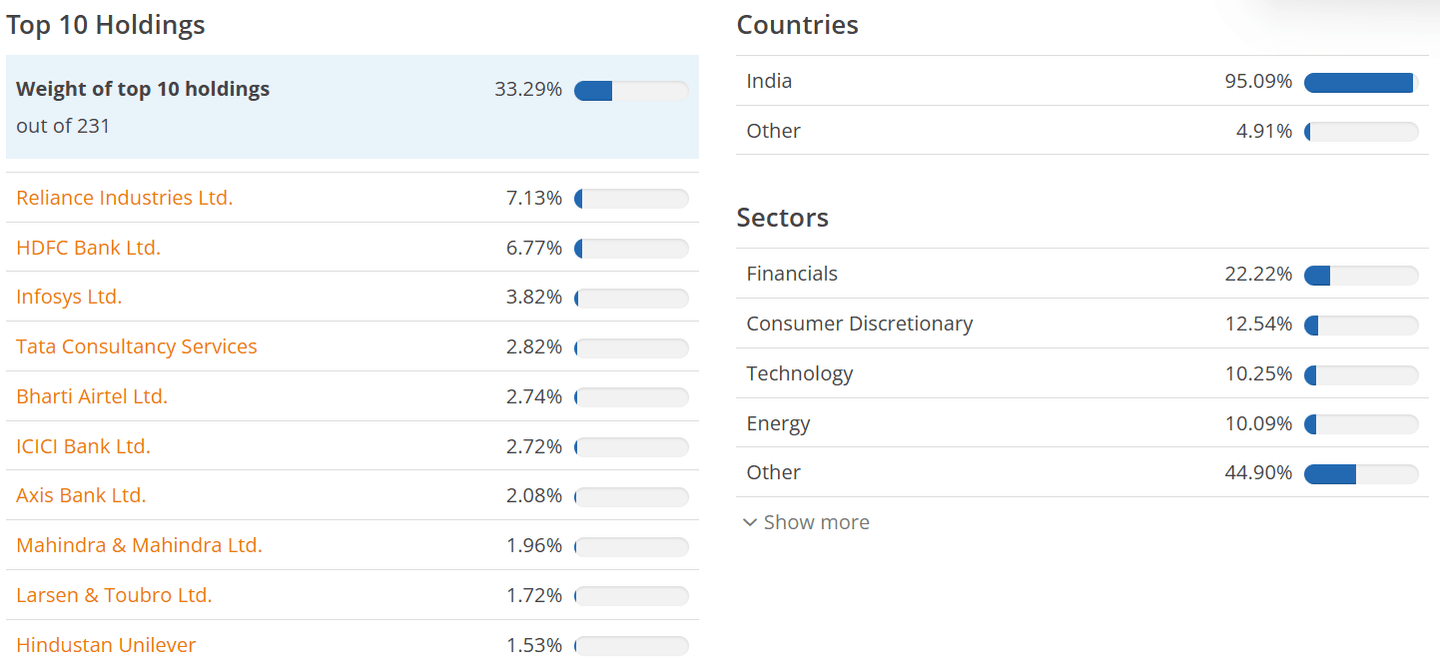The width and height of the screenshot is (1440, 664).
Task: Click the Sectors section heading
Action: pos(783,217)
